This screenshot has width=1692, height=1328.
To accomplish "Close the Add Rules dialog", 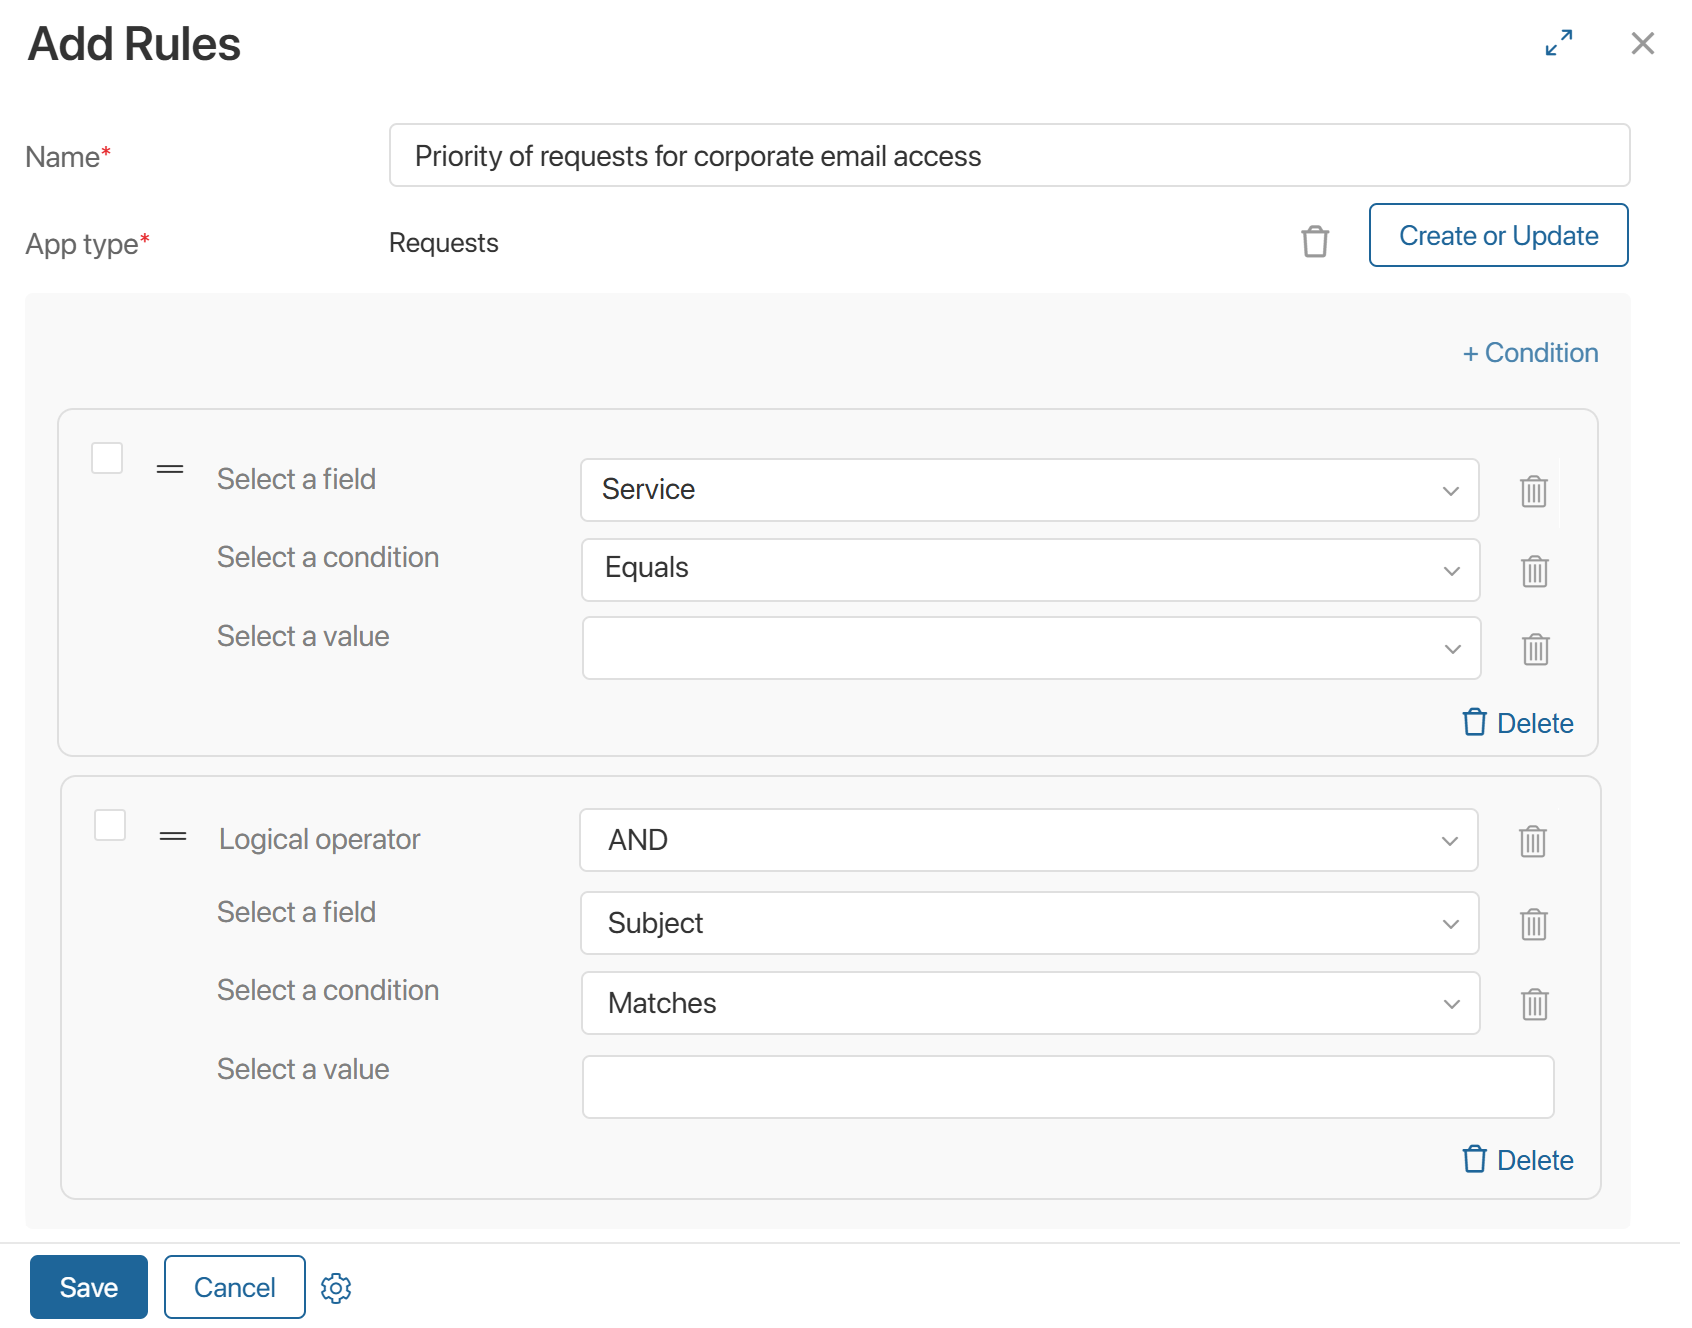I will tap(1642, 43).
